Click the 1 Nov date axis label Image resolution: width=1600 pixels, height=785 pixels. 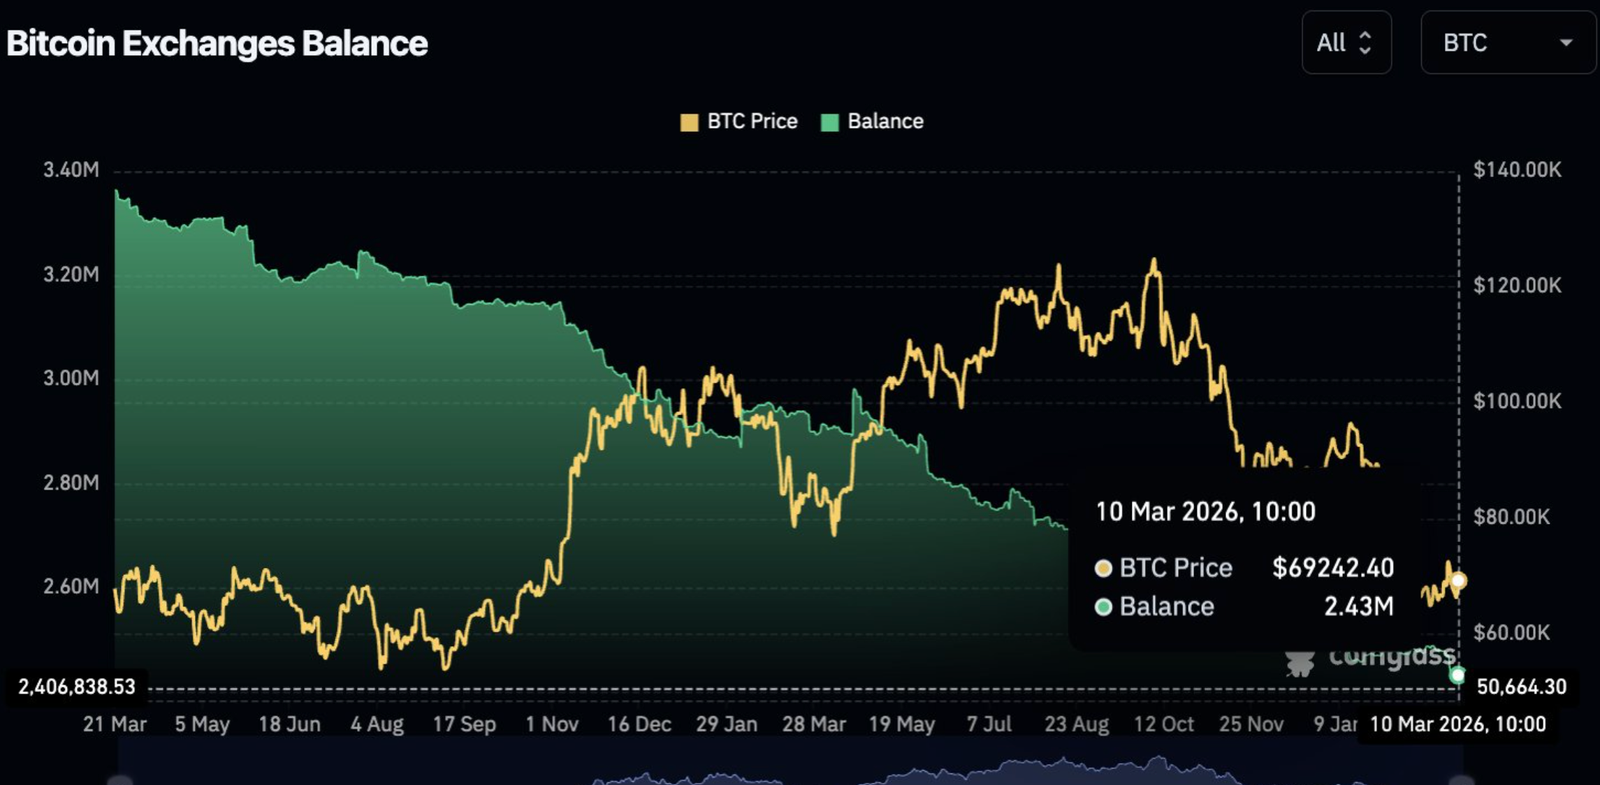(552, 724)
